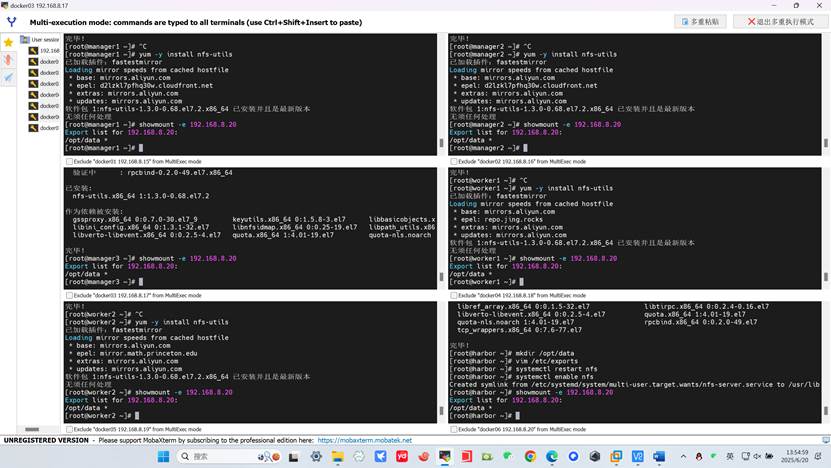Open the dark cube app in taskbar
Image resolution: width=831 pixels, height=468 pixels.
coord(595,456)
